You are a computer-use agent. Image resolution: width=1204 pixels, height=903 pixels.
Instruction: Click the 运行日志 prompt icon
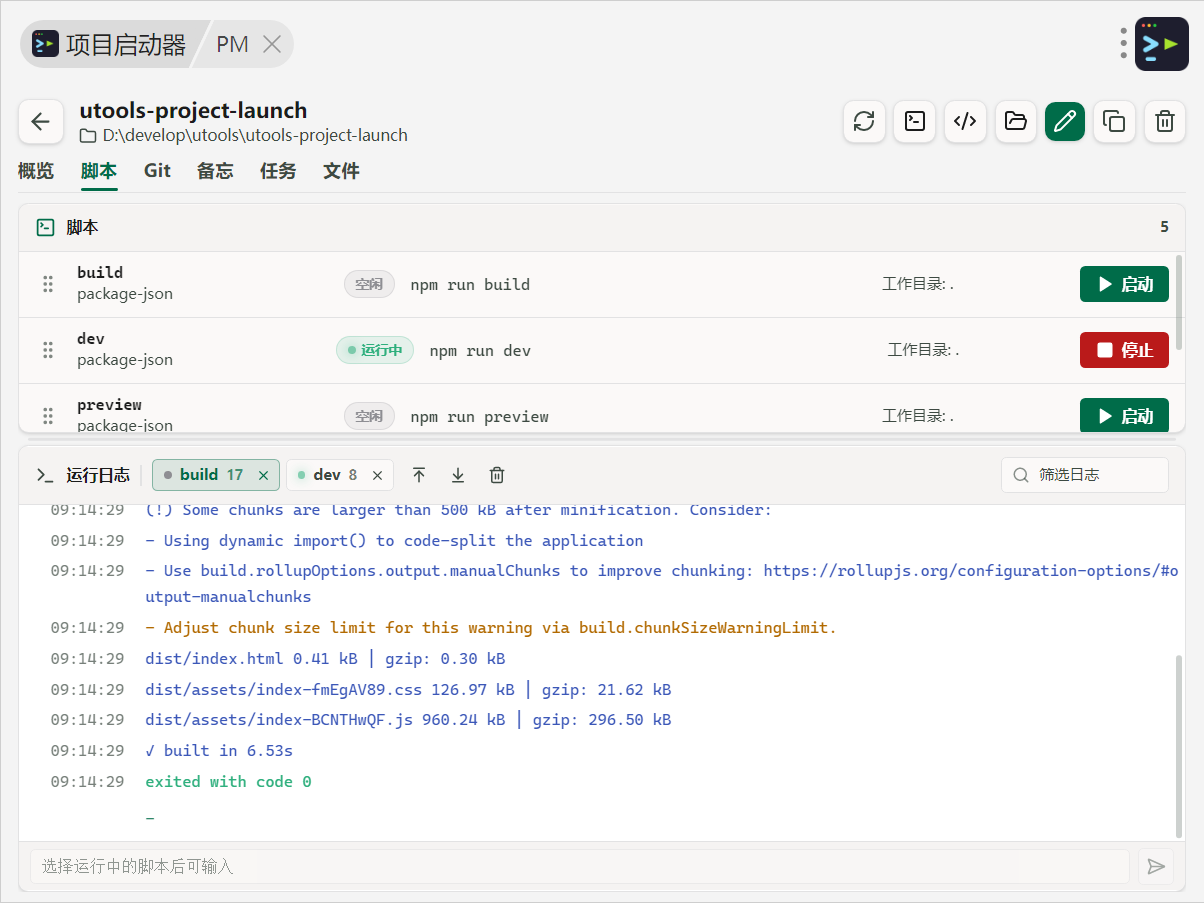[45, 475]
